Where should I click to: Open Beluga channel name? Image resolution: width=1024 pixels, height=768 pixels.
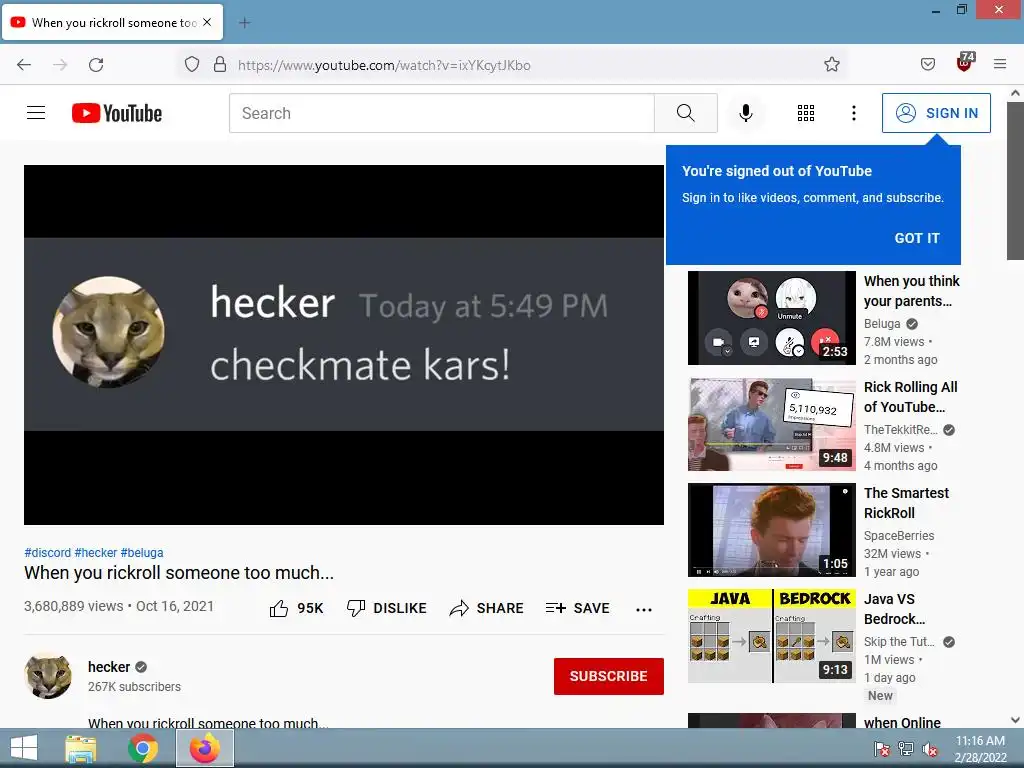pyautogui.click(x=882, y=324)
